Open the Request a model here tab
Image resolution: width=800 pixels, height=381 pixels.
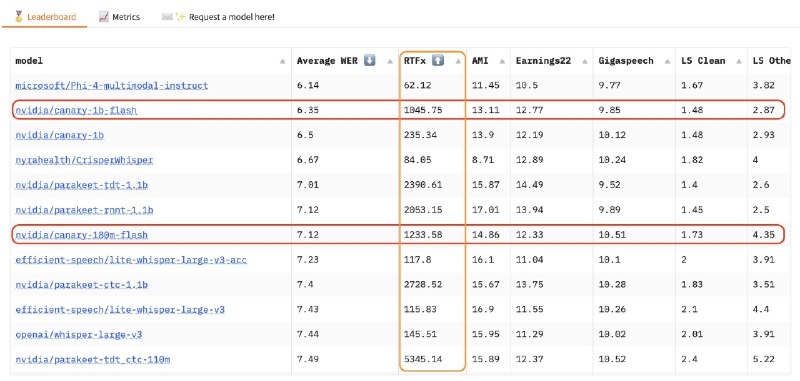(218, 17)
